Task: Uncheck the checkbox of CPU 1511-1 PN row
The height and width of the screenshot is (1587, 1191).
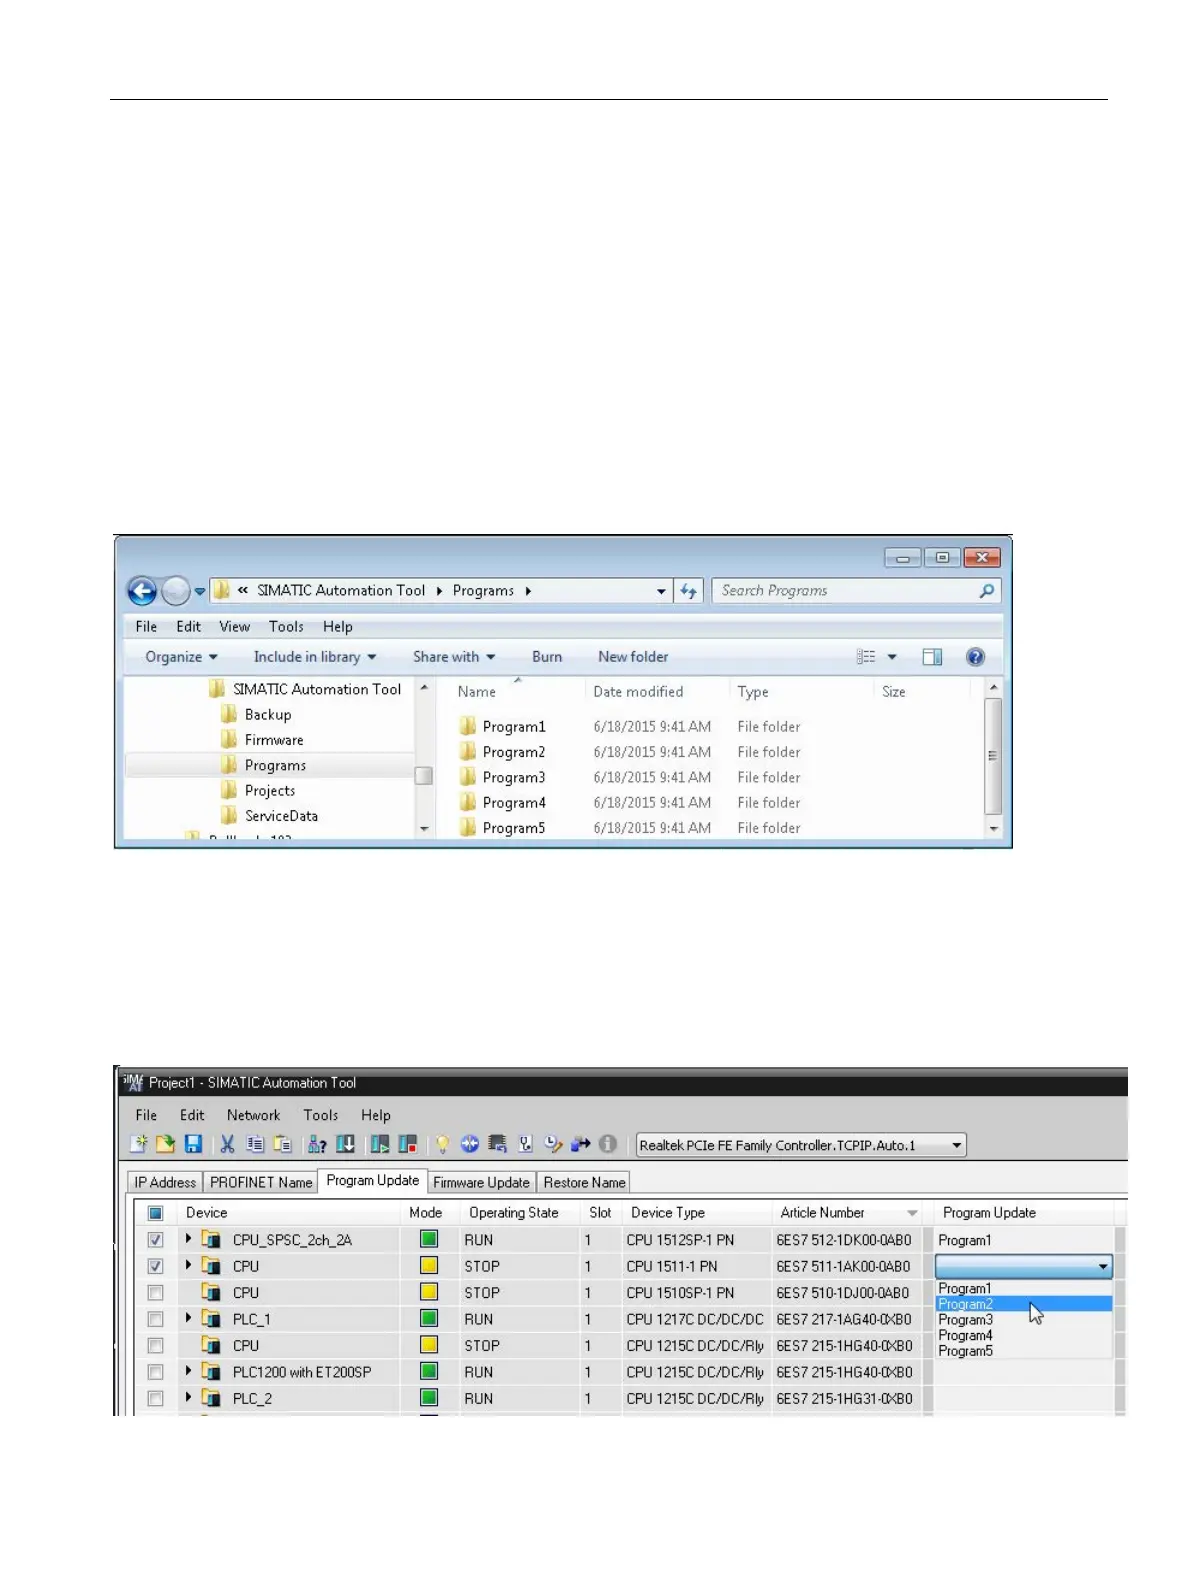Action: tap(156, 1266)
